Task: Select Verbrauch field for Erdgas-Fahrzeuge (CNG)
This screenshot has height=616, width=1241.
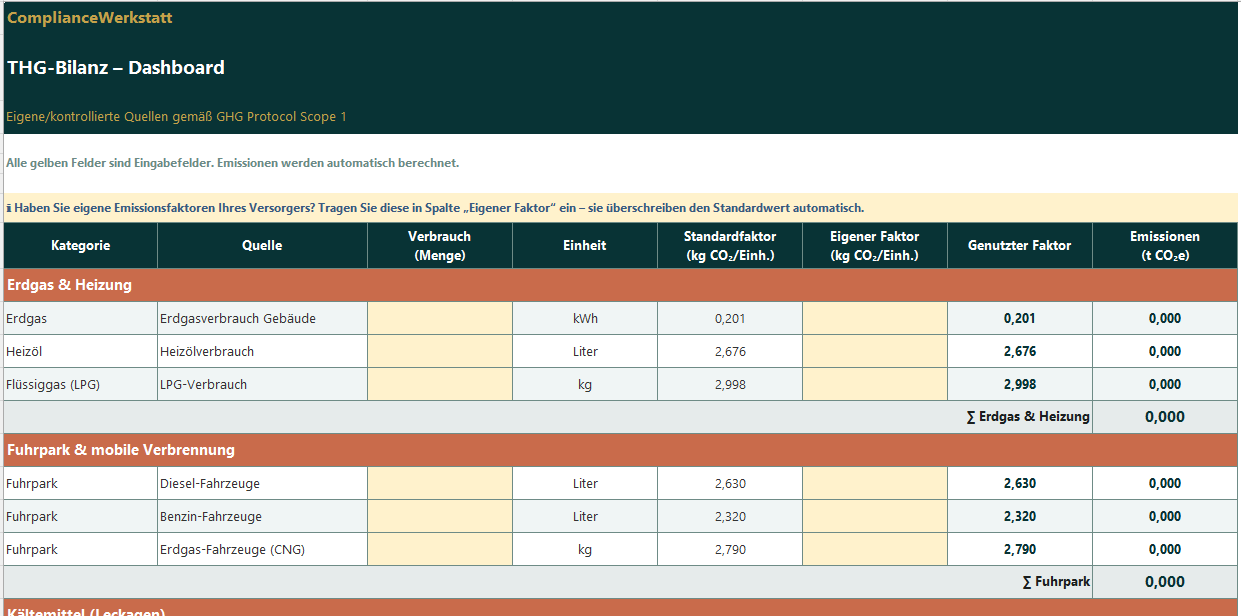Action: (439, 550)
